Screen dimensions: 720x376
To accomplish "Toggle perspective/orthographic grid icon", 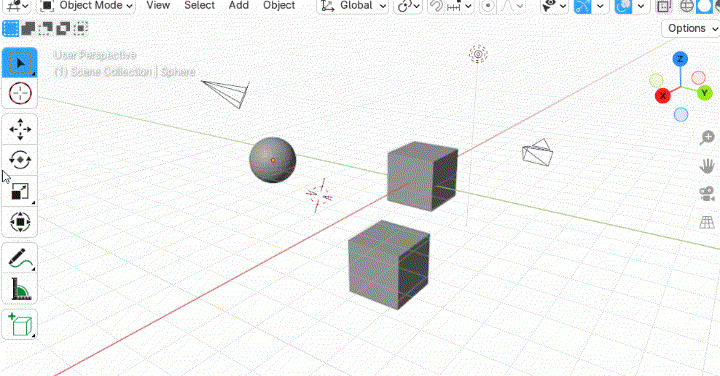I will pos(707,222).
